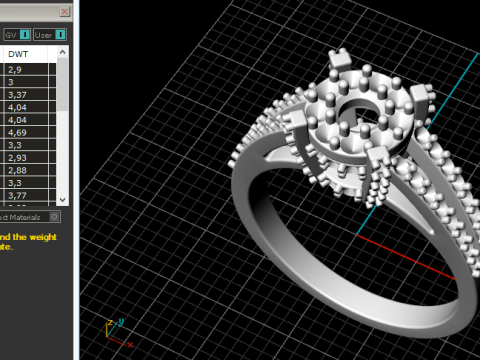Toggle the GV switch
Screen dimensions: 480x360
[17, 35]
